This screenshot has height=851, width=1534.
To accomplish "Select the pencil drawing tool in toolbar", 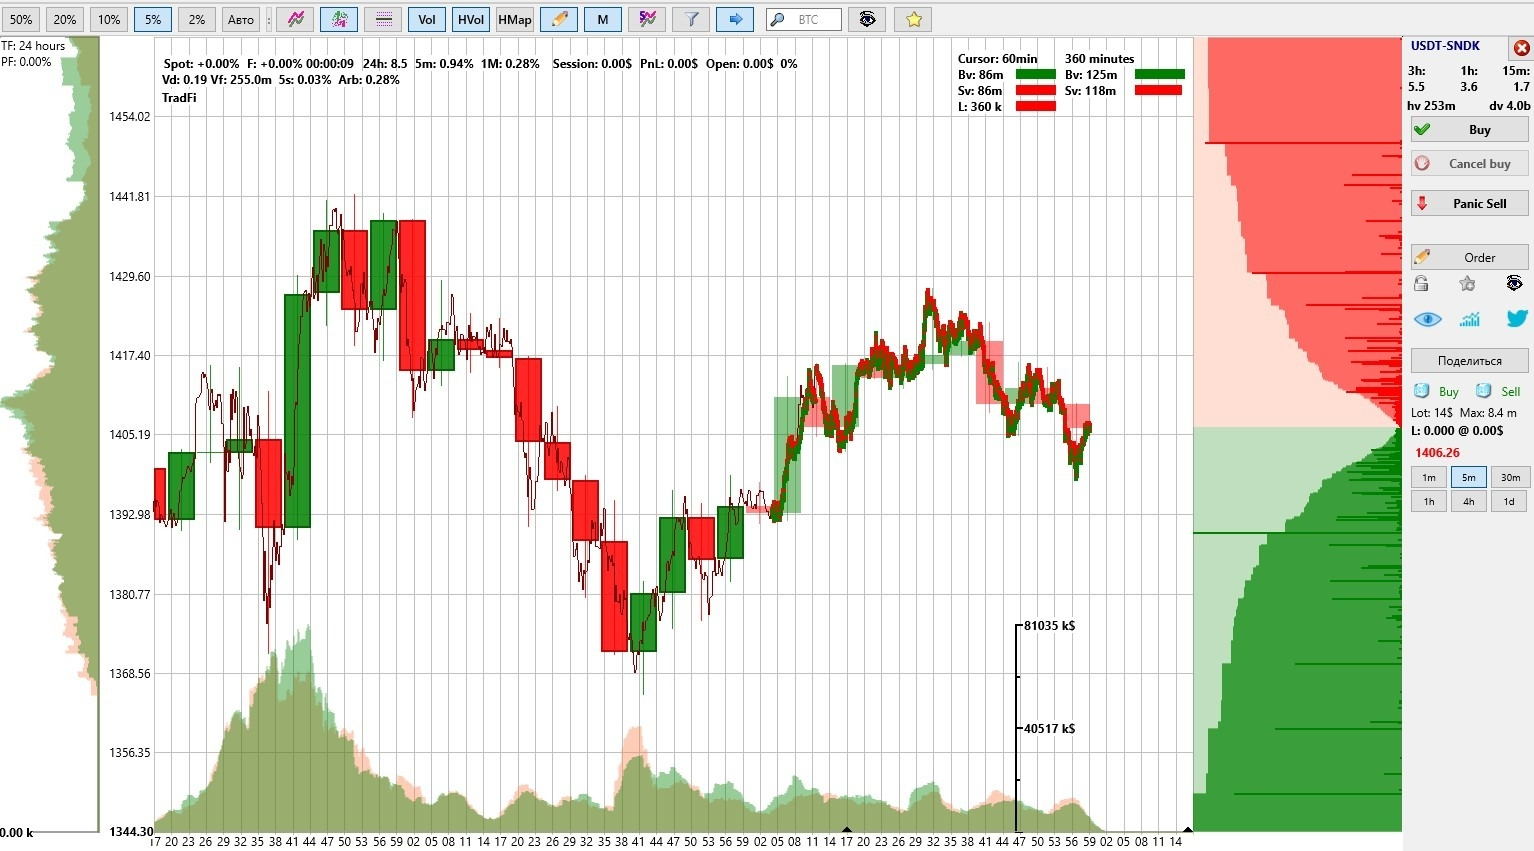I will pos(559,19).
